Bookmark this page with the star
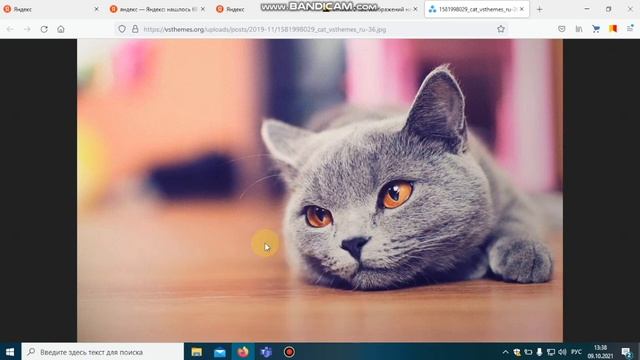 [x=501, y=29]
